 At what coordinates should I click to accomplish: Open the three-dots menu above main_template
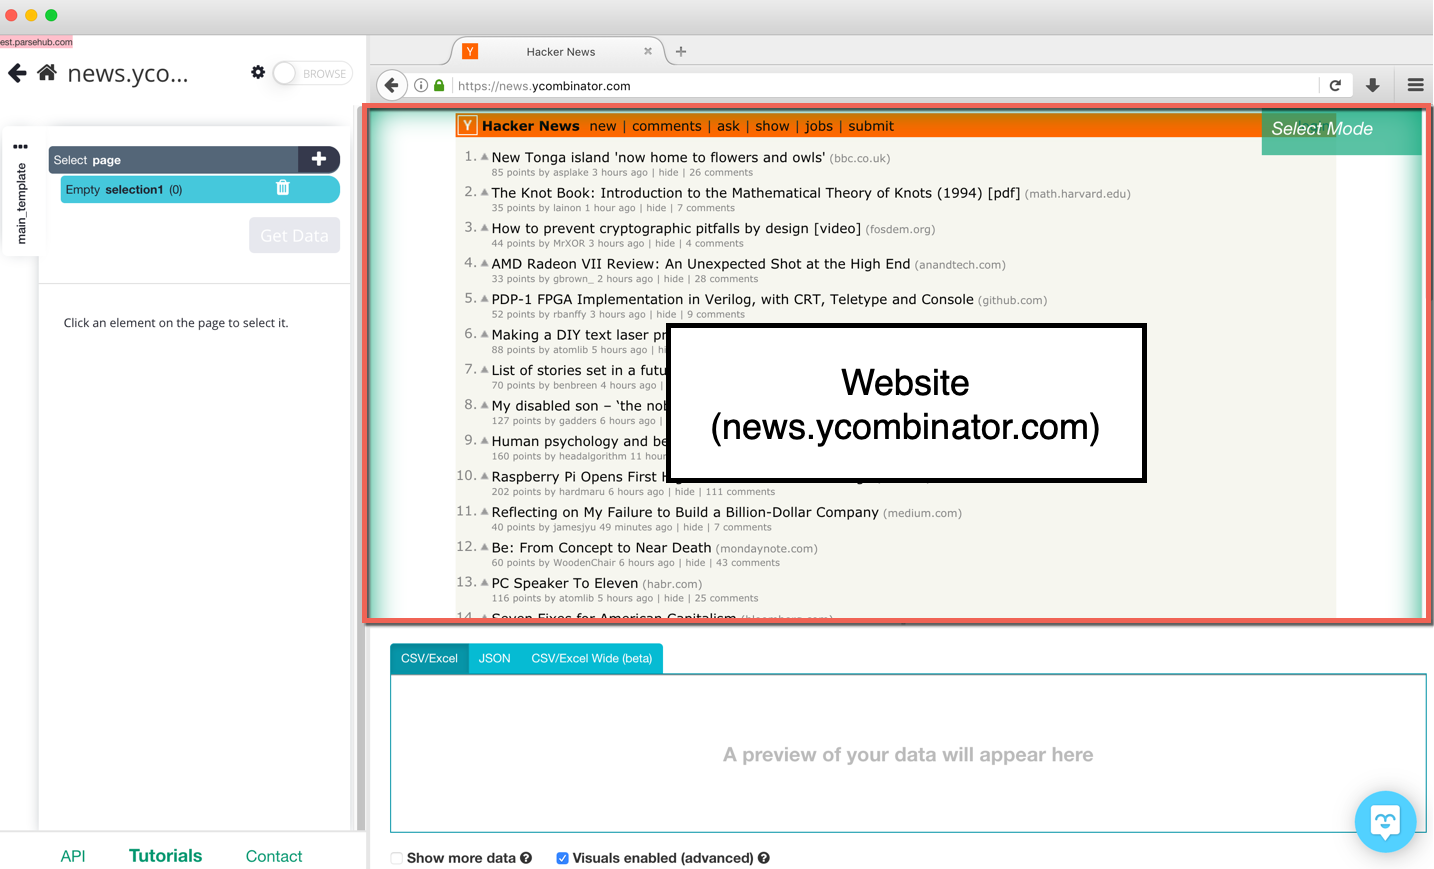click(x=20, y=146)
